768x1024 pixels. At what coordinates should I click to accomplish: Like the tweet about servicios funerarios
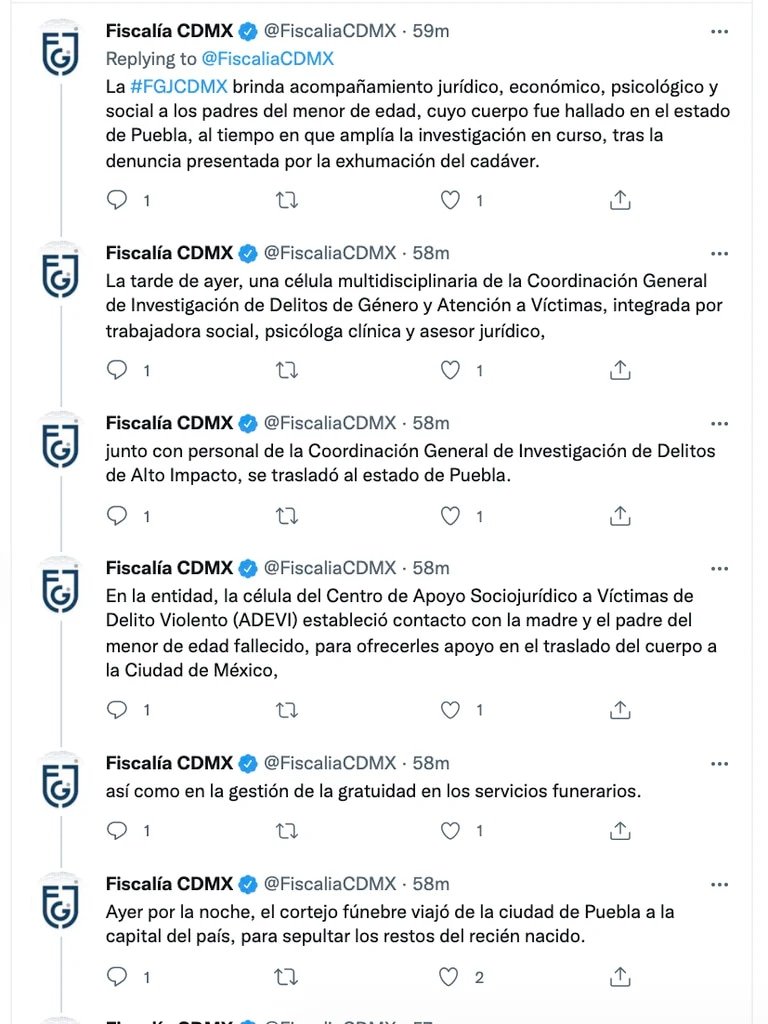tap(451, 831)
